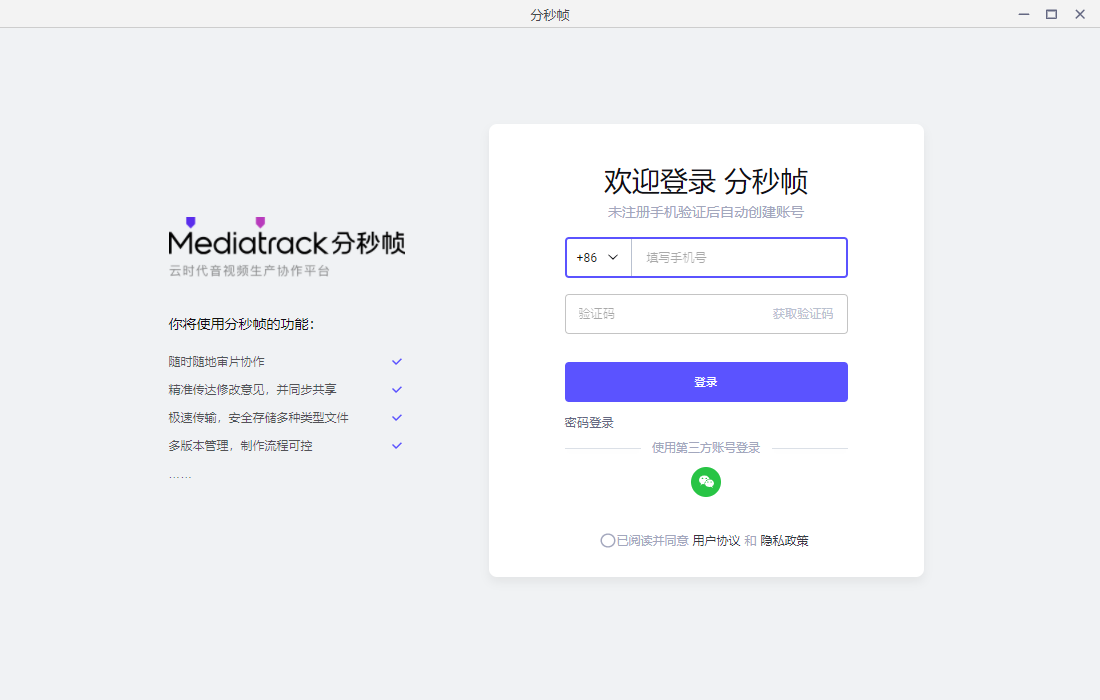The height and width of the screenshot is (700, 1100).
Task: Open the +86 country code dropdown
Action: pos(598,257)
